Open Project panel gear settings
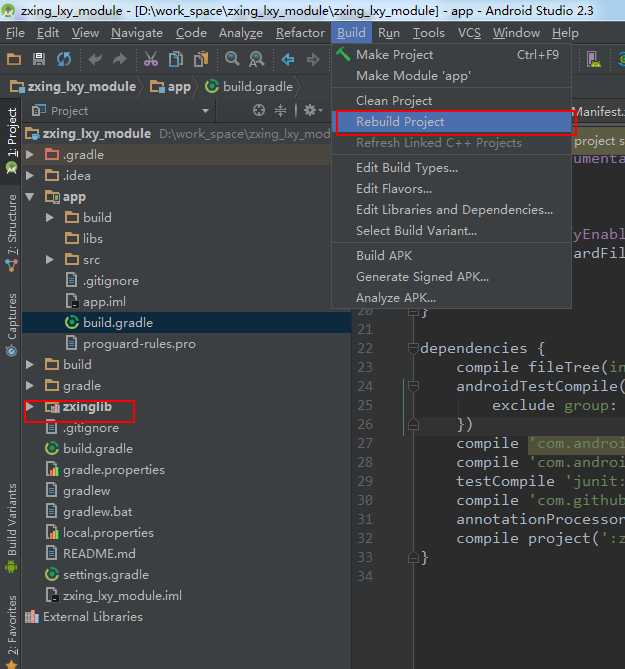Image resolution: width=625 pixels, height=669 pixels. coord(313,111)
